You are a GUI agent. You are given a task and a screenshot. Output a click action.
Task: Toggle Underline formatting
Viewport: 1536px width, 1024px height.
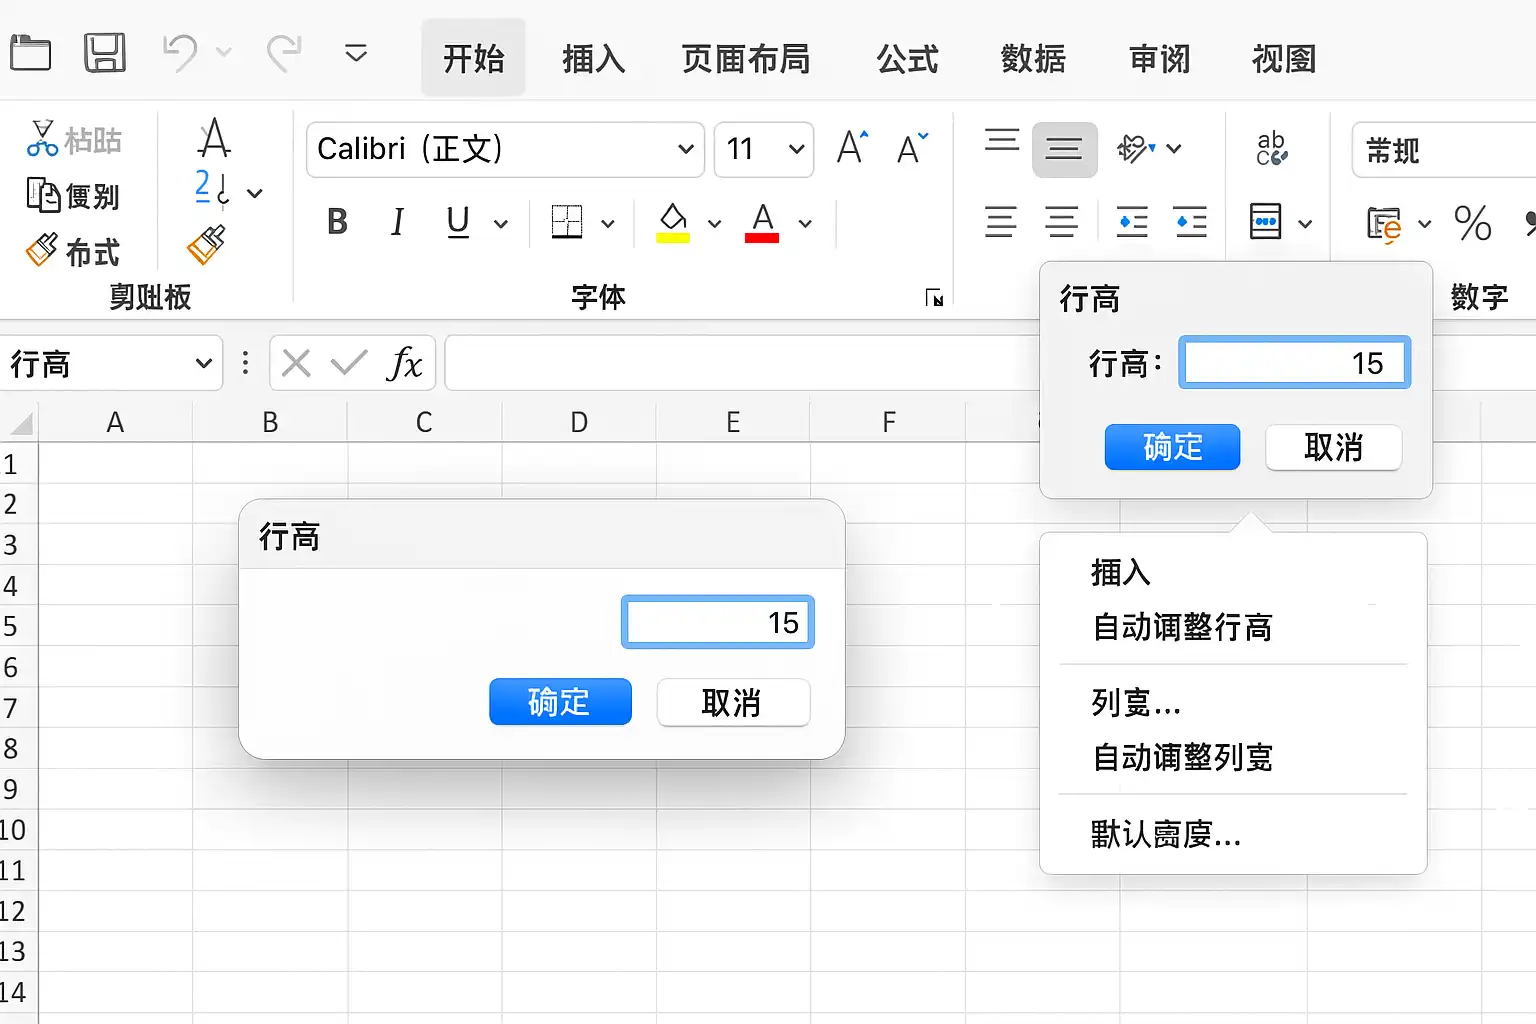(458, 221)
